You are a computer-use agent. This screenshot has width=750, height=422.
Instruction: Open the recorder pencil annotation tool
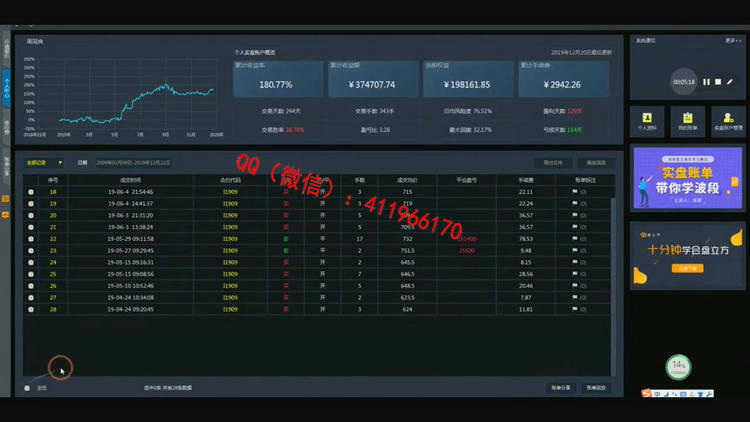(730, 82)
